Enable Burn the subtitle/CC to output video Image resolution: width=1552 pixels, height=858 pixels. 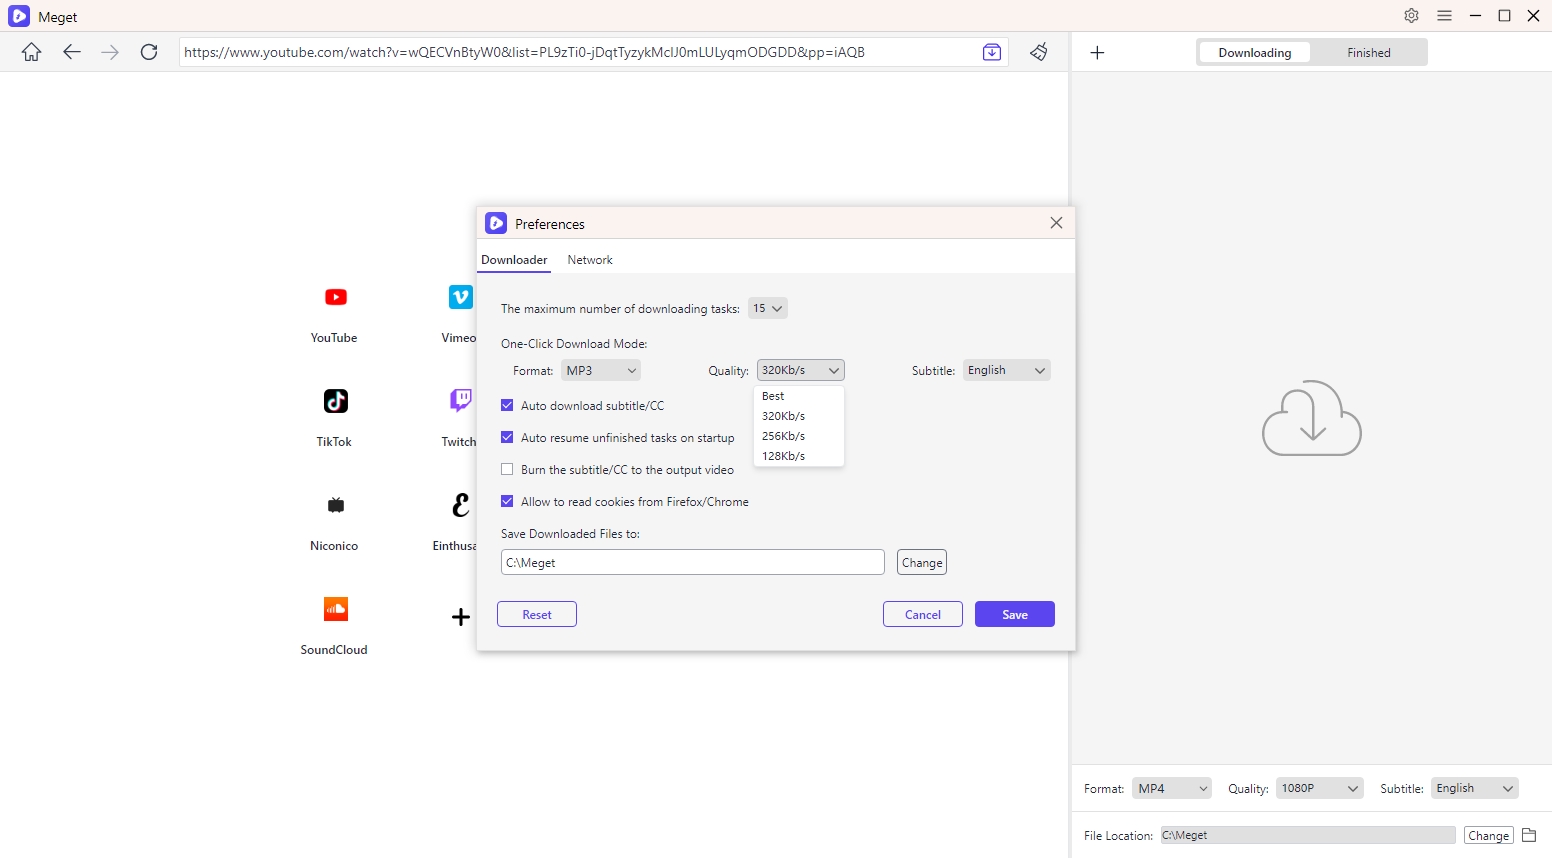tap(507, 469)
